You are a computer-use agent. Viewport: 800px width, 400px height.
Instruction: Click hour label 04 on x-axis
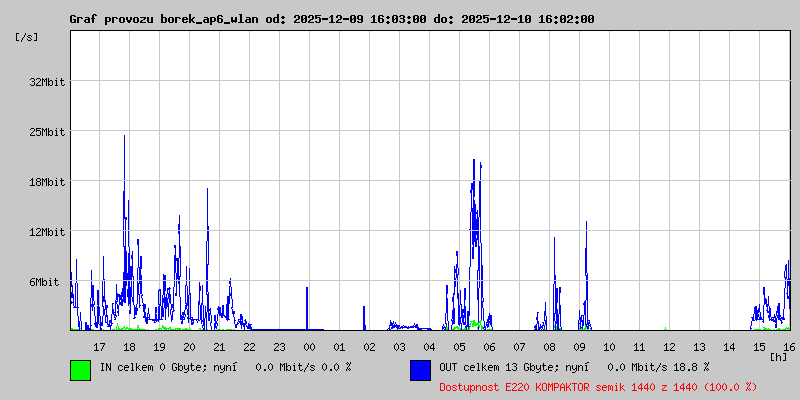point(430,347)
